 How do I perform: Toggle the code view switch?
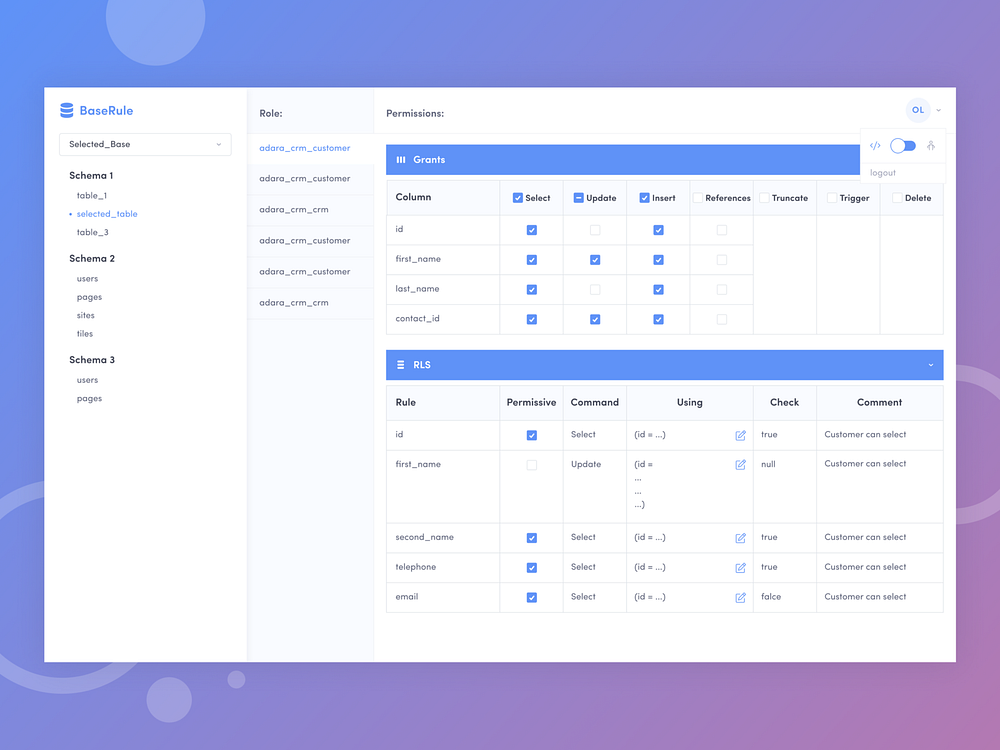click(902, 146)
